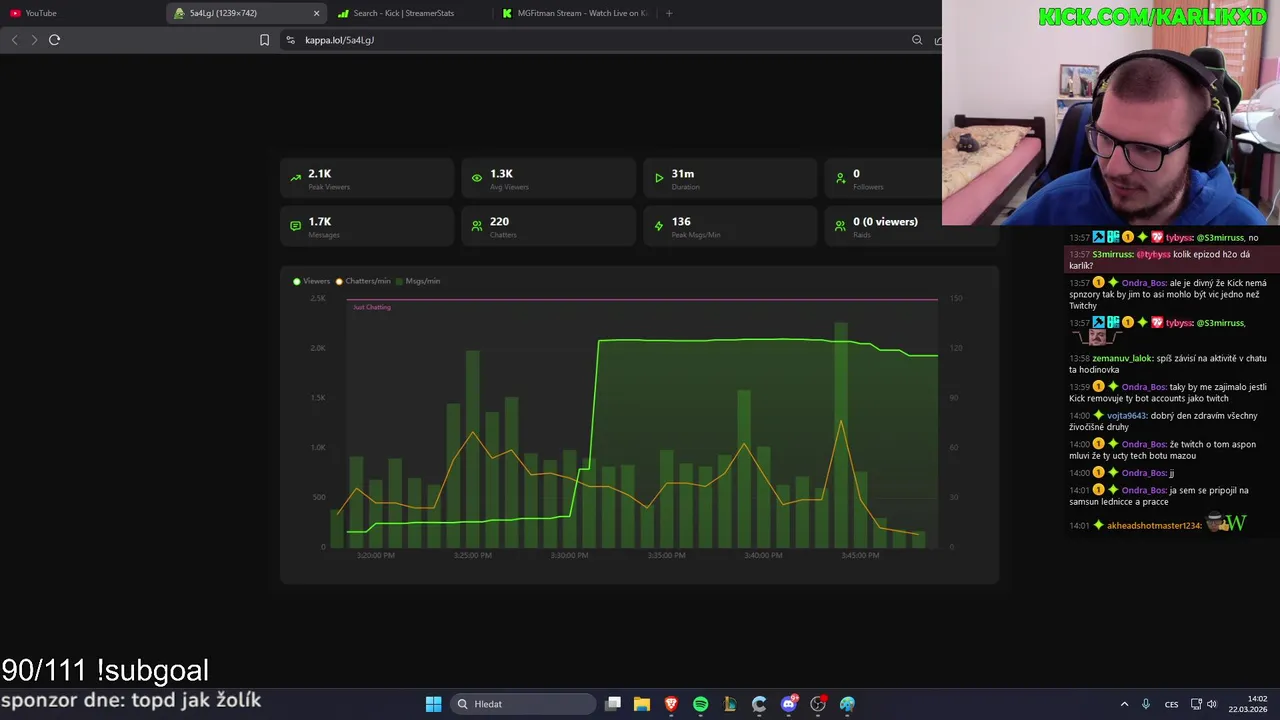This screenshot has height=720, width=1280.
Task: Click the Peak Msgs/Min lightning icon
Action: (x=659, y=226)
